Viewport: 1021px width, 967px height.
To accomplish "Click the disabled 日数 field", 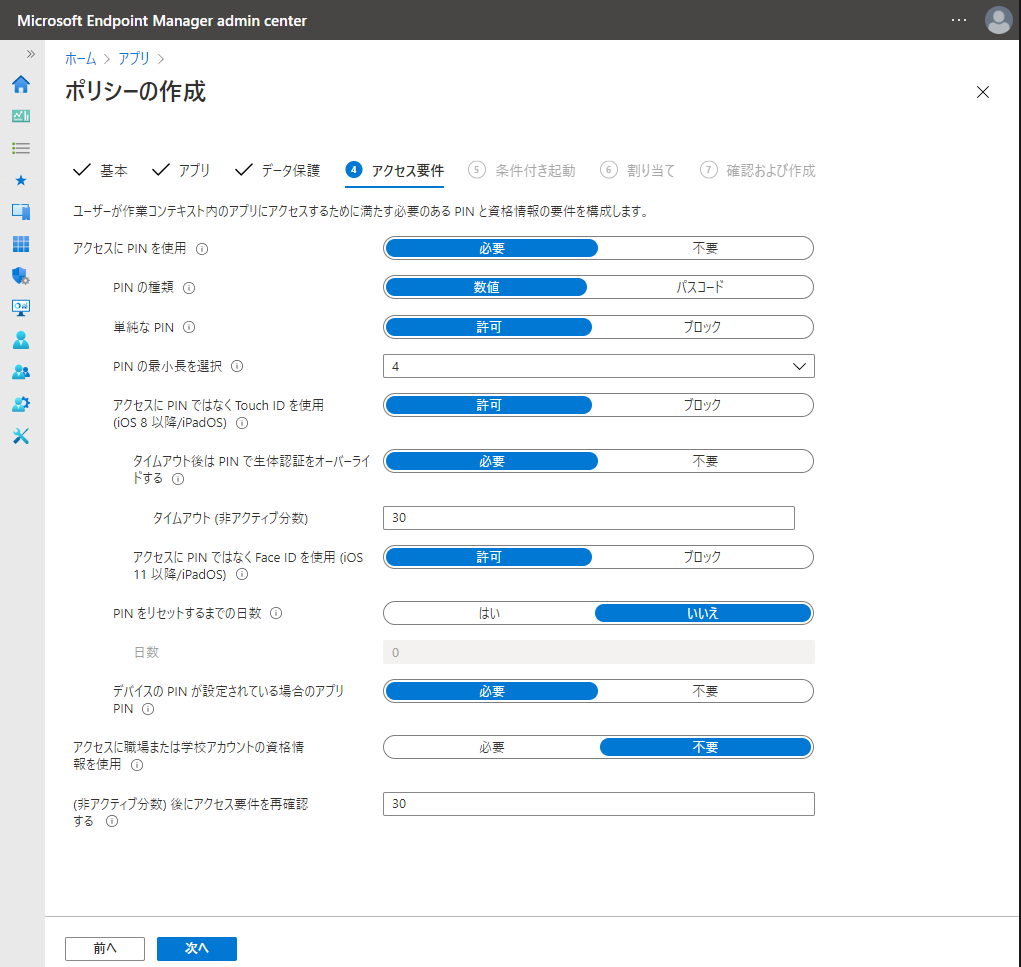I will tap(598, 652).
